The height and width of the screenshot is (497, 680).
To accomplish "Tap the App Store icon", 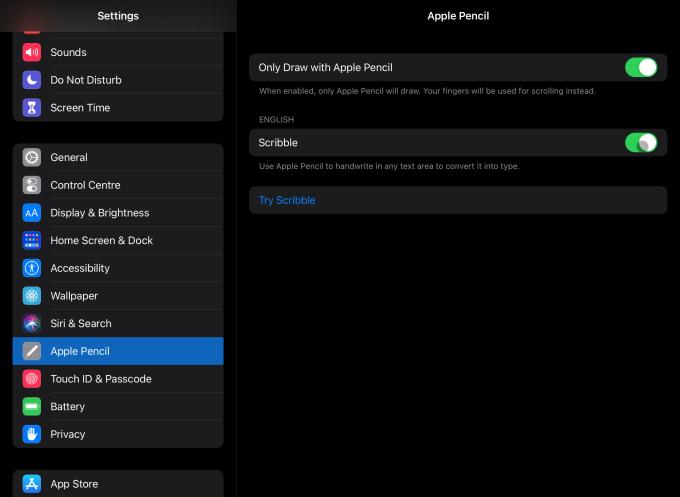I will tap(32, 484).
